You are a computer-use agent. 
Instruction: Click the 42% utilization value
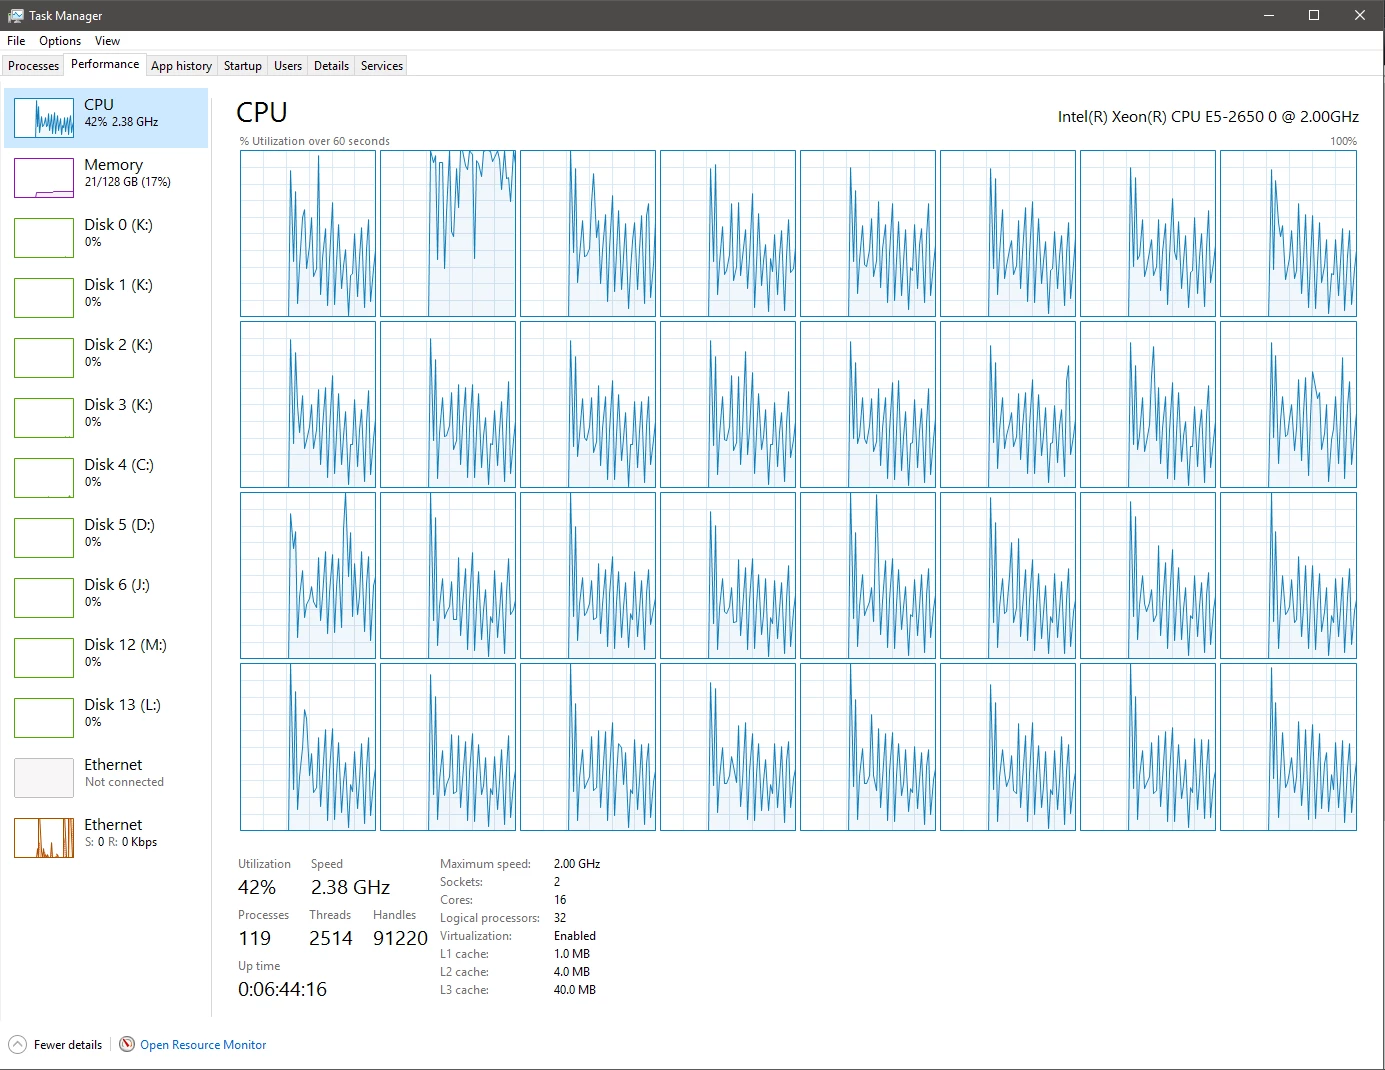click(x=257, y=887)
